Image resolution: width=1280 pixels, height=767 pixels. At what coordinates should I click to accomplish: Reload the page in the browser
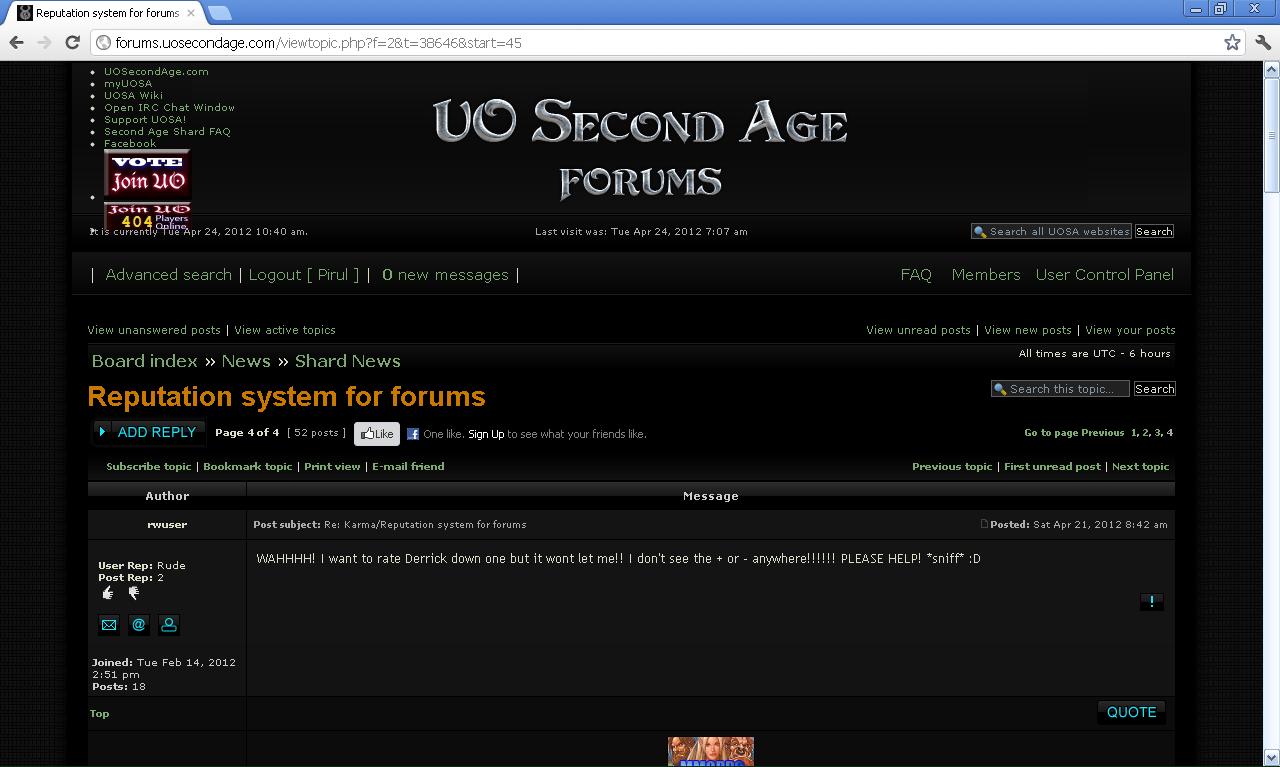coord(72,42)
